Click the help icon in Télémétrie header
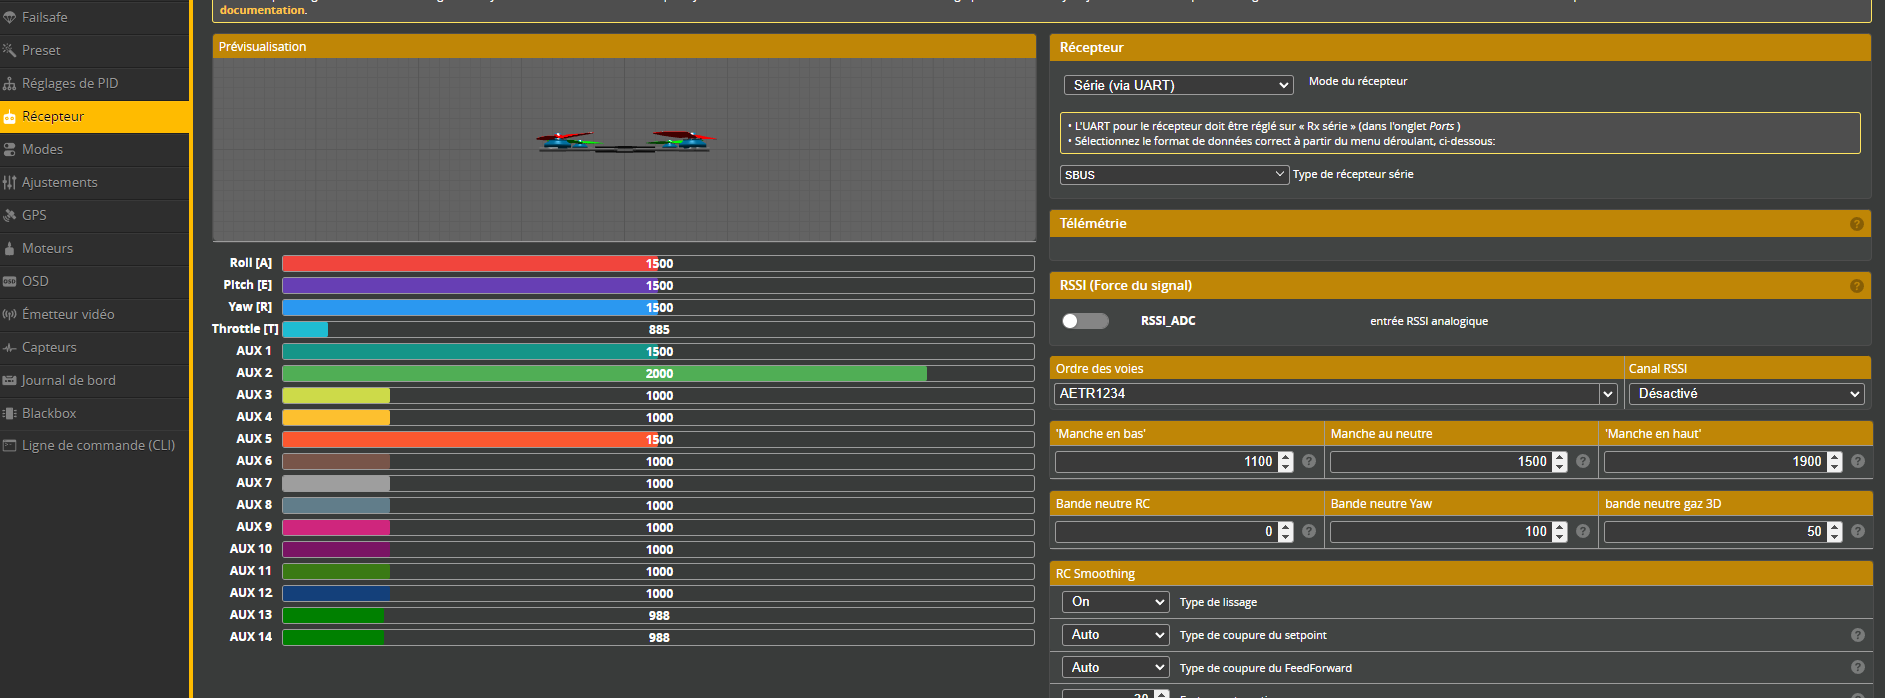The width and height of the screenshot is (1885, 698). click(x=1856, y=224)
